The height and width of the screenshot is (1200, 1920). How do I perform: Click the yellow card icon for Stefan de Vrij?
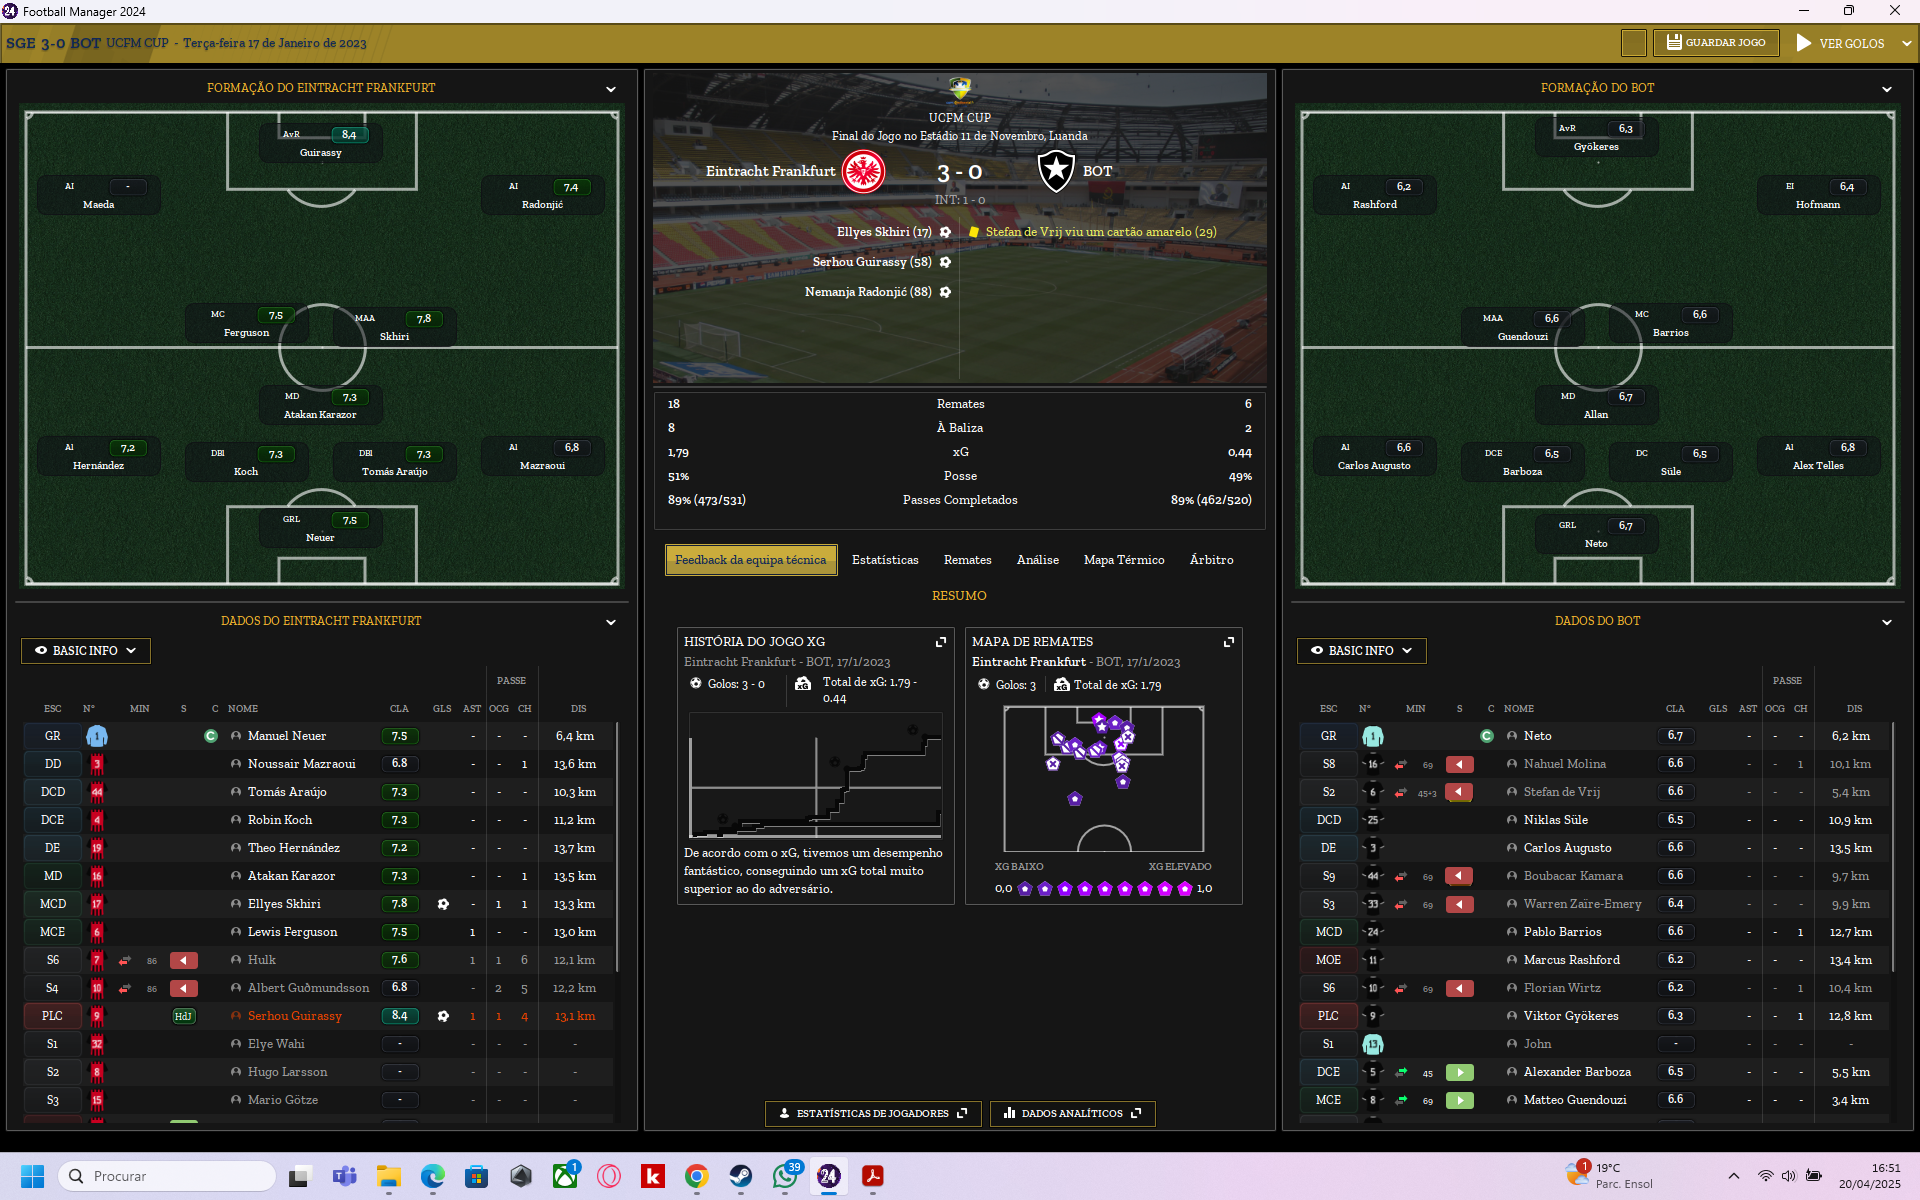(x=973, y=232)
